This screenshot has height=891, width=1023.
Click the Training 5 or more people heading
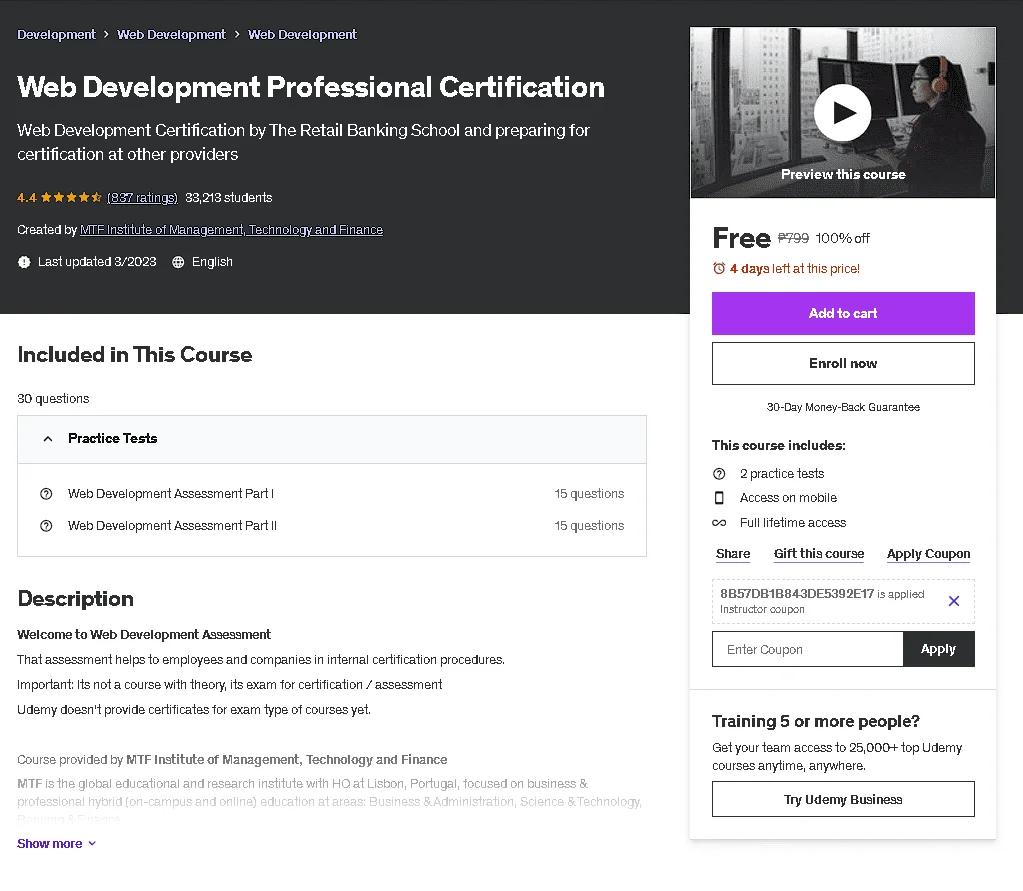point(816,721)
